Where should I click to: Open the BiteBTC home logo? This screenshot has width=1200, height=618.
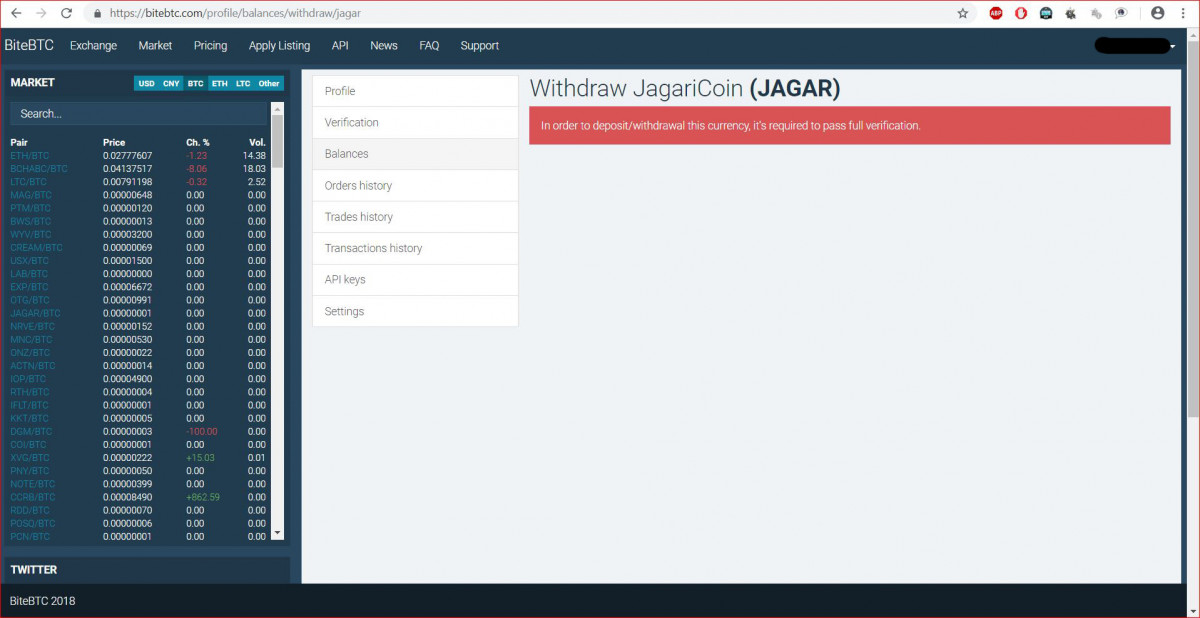tap(29, 45)
